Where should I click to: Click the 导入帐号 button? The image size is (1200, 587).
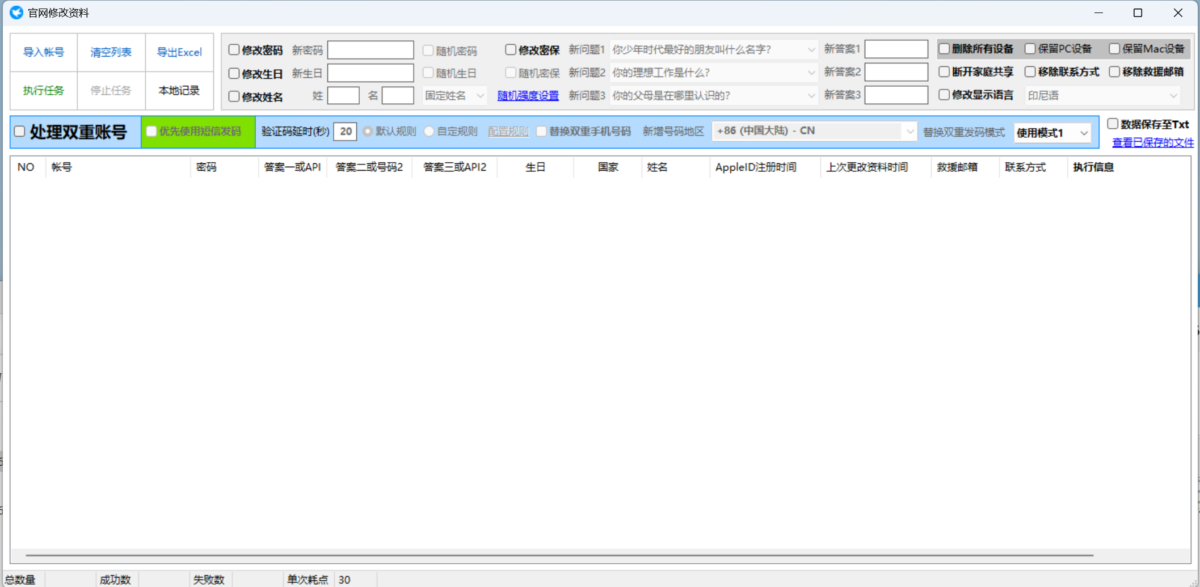[43, 52]
